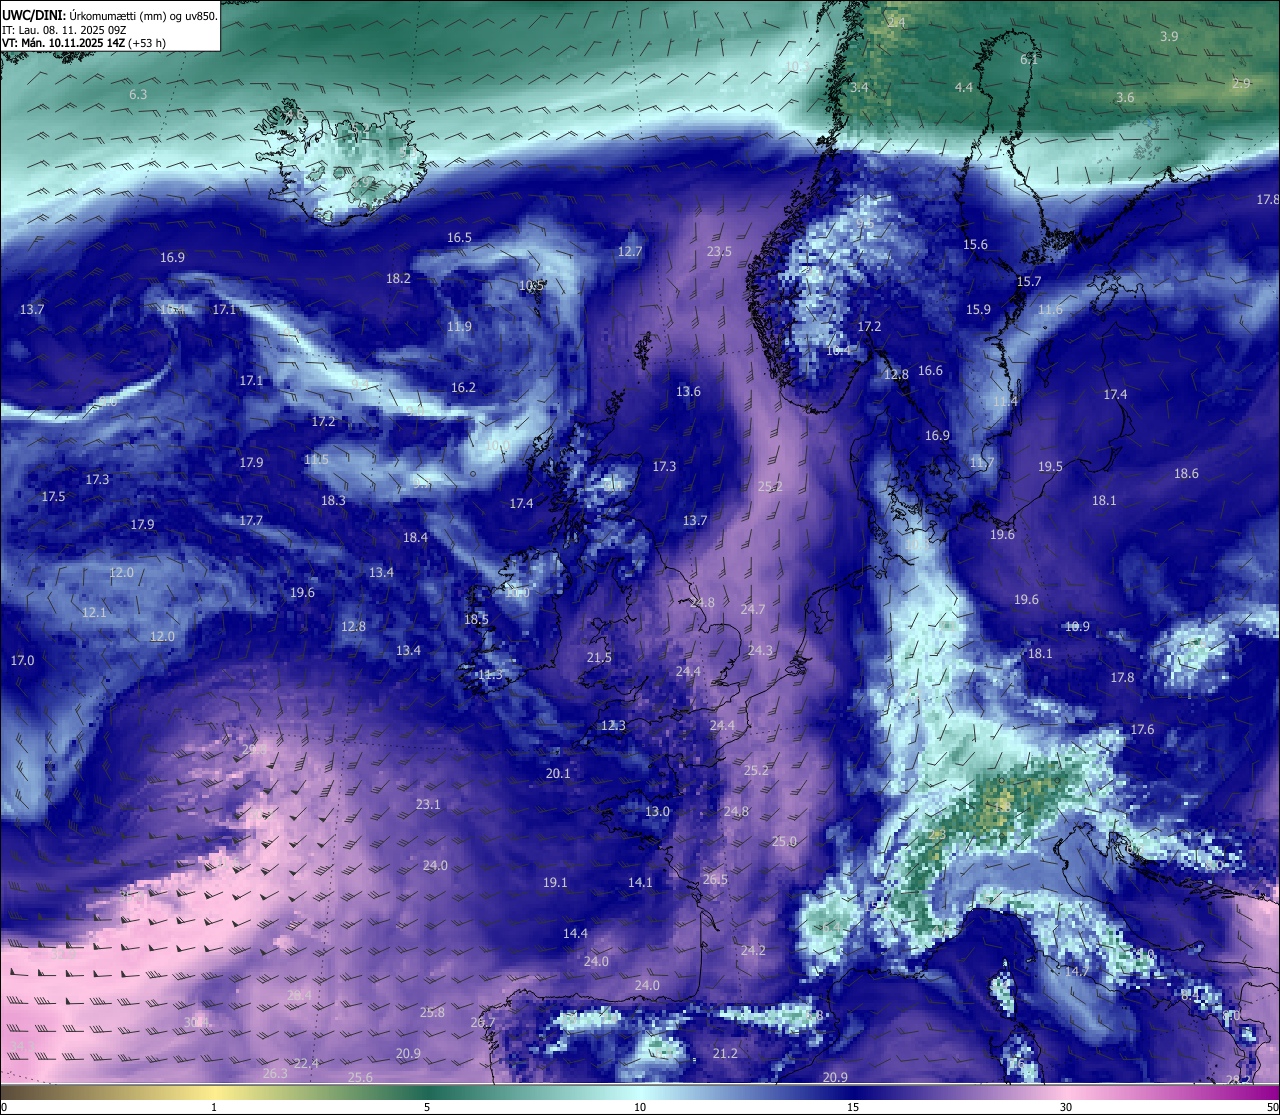Click the 21.5 value over England
The height and width of the screenshot is (1115, 1280).
pyautogui.click(x=599, y=657)
